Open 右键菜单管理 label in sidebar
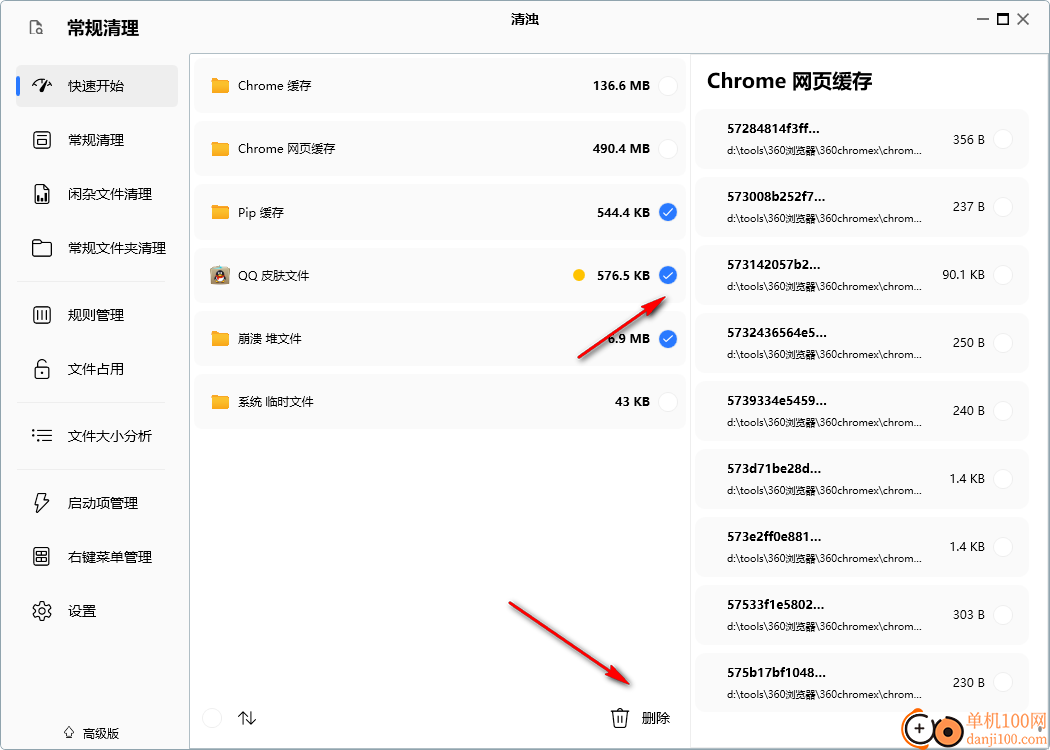The height and width of the screenshot is (750, 1050). (110, 557)
